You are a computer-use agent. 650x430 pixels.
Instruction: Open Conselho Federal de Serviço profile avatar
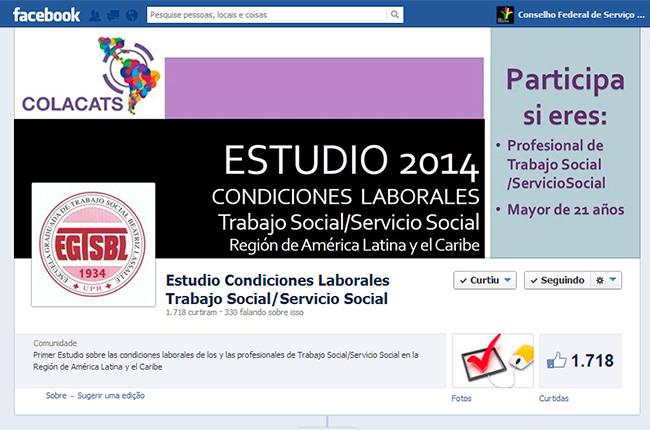click(505, 15)
